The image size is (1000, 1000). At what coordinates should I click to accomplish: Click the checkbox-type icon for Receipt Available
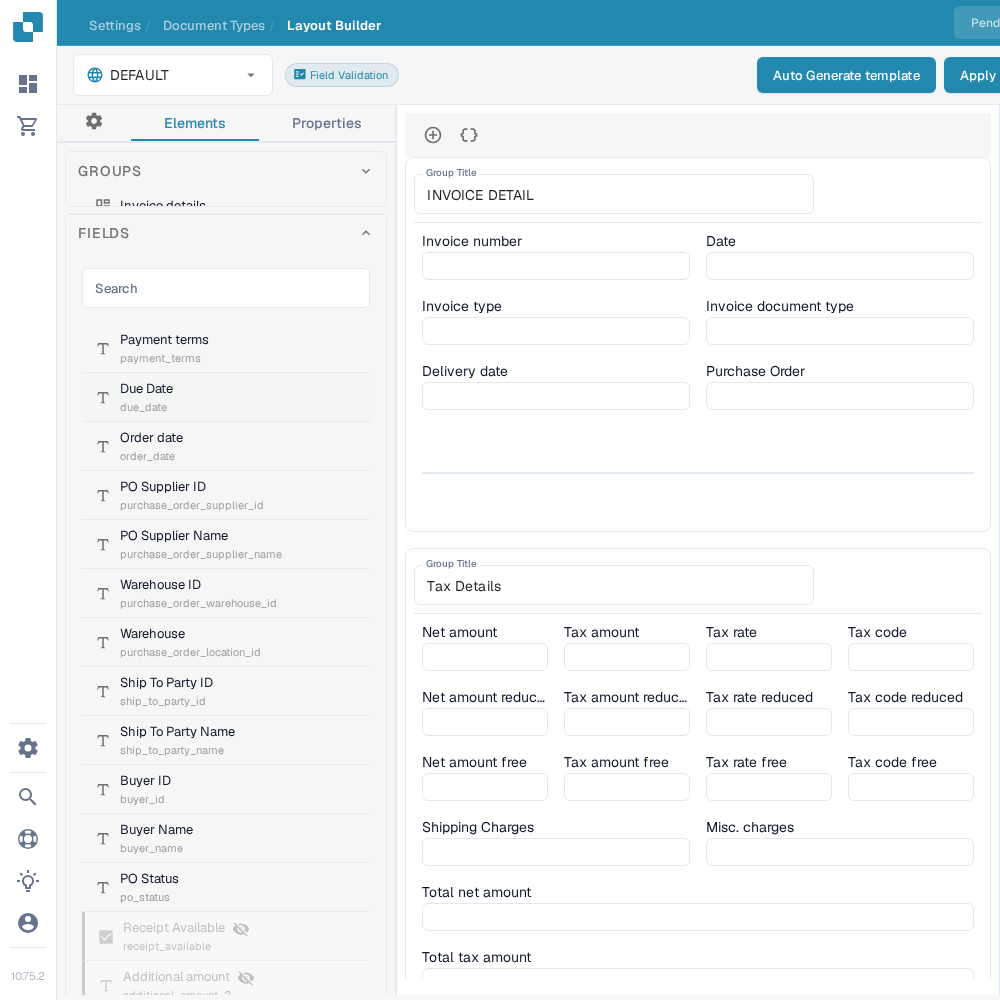106,937
